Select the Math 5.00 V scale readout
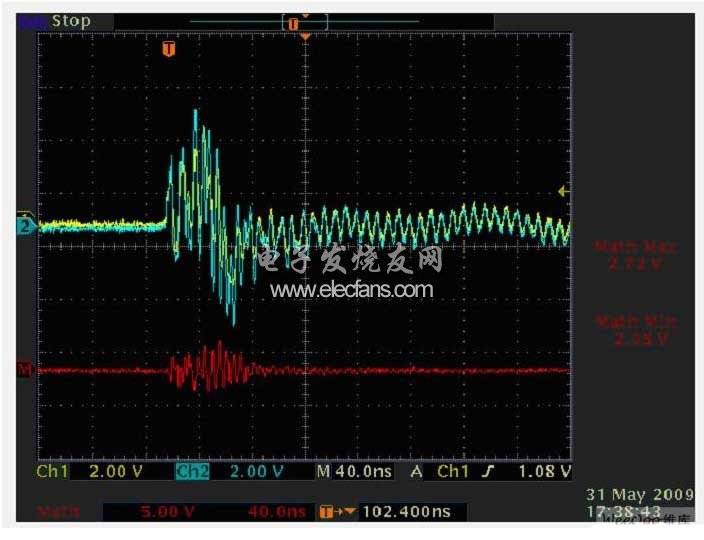Viewport: 704px width, 540px height. [x=167, y=512]
